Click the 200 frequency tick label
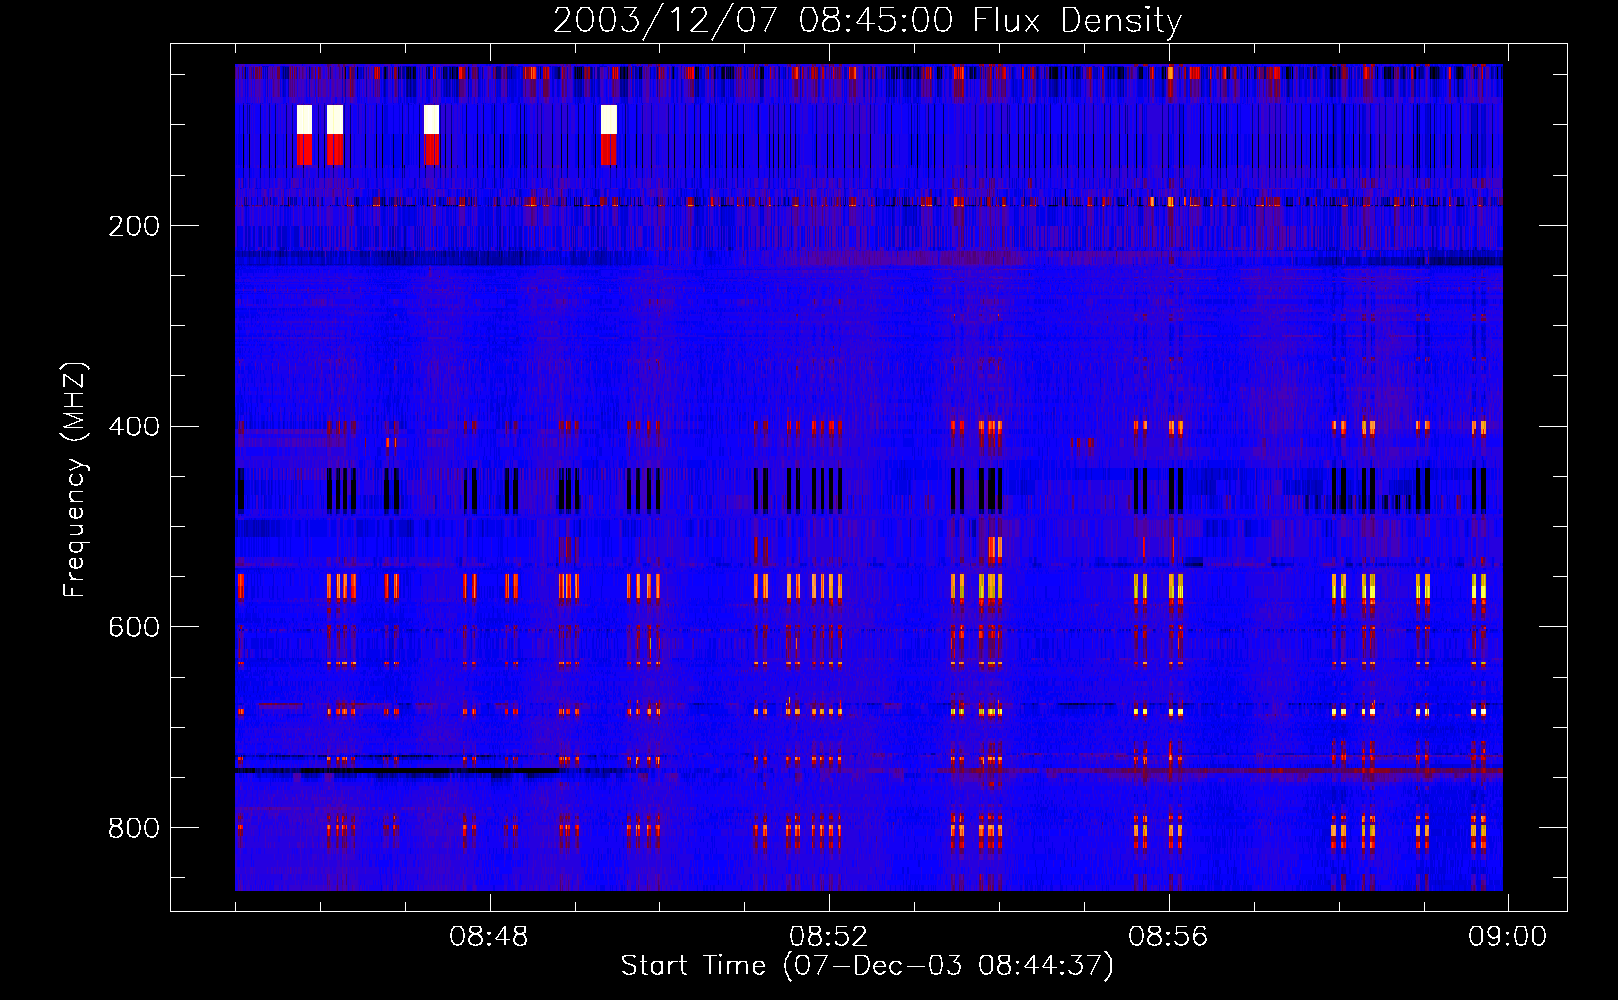 (134, 226)
